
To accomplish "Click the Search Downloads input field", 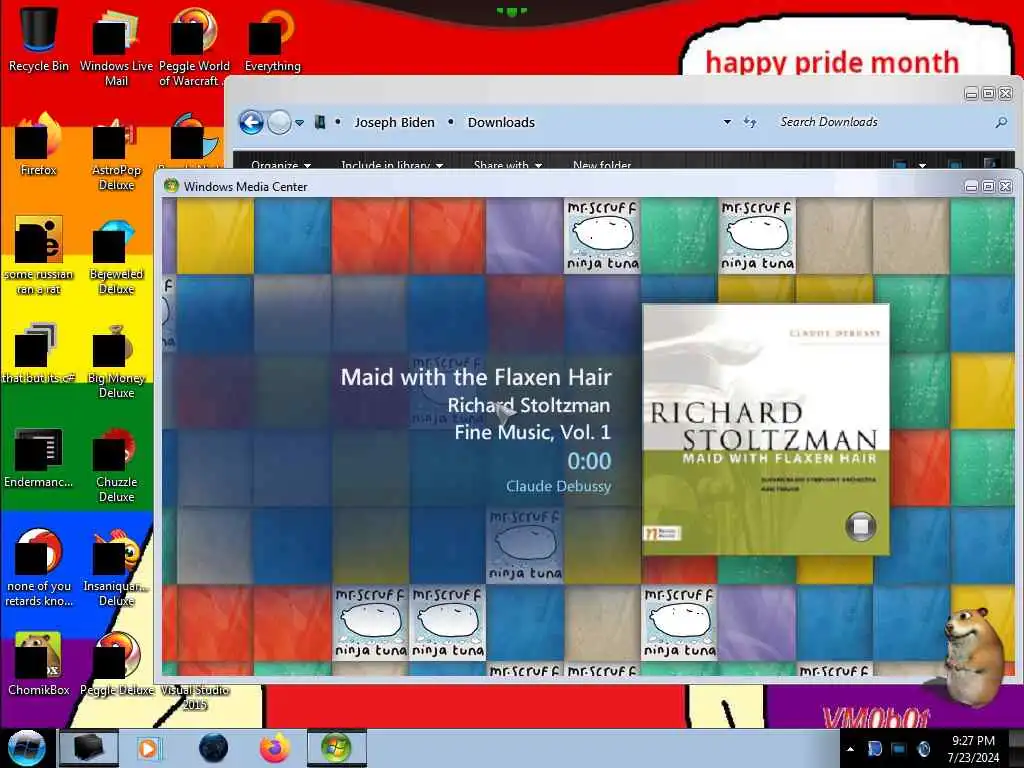I will [x=882, y=122].
